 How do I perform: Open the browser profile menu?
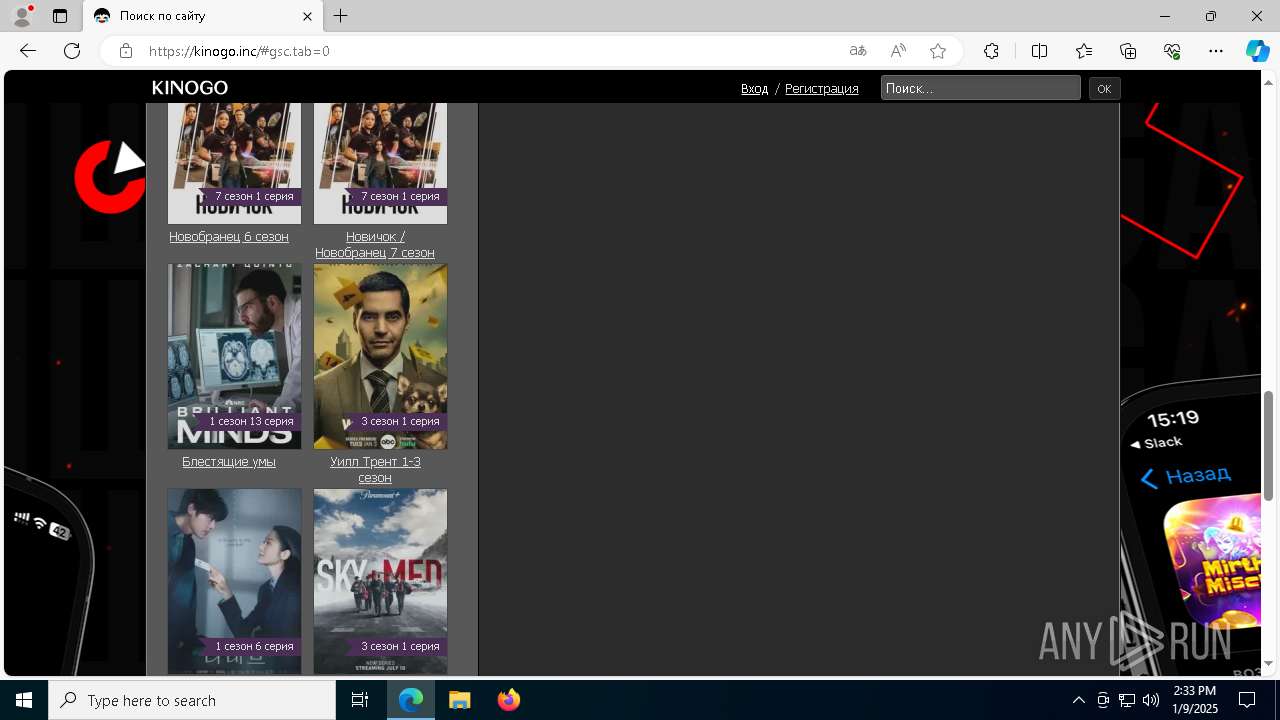[x=22, y=16]
